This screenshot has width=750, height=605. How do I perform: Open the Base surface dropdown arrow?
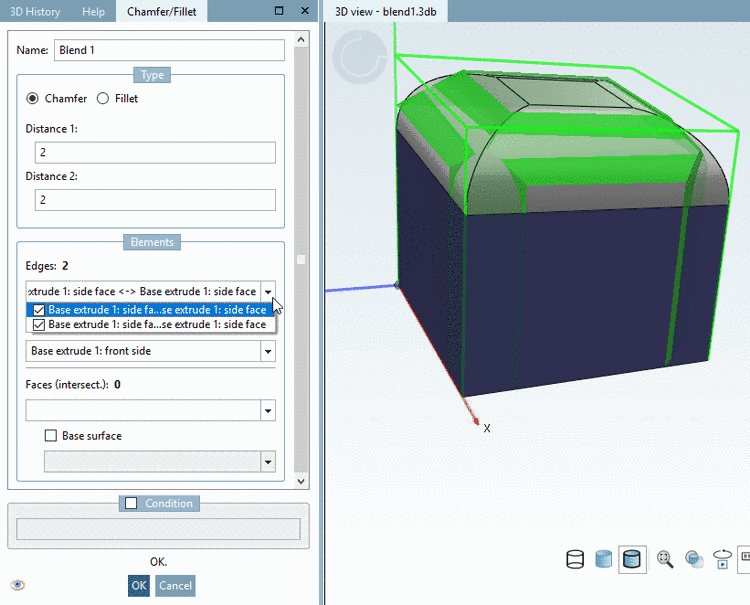click(x=268, y=462)
